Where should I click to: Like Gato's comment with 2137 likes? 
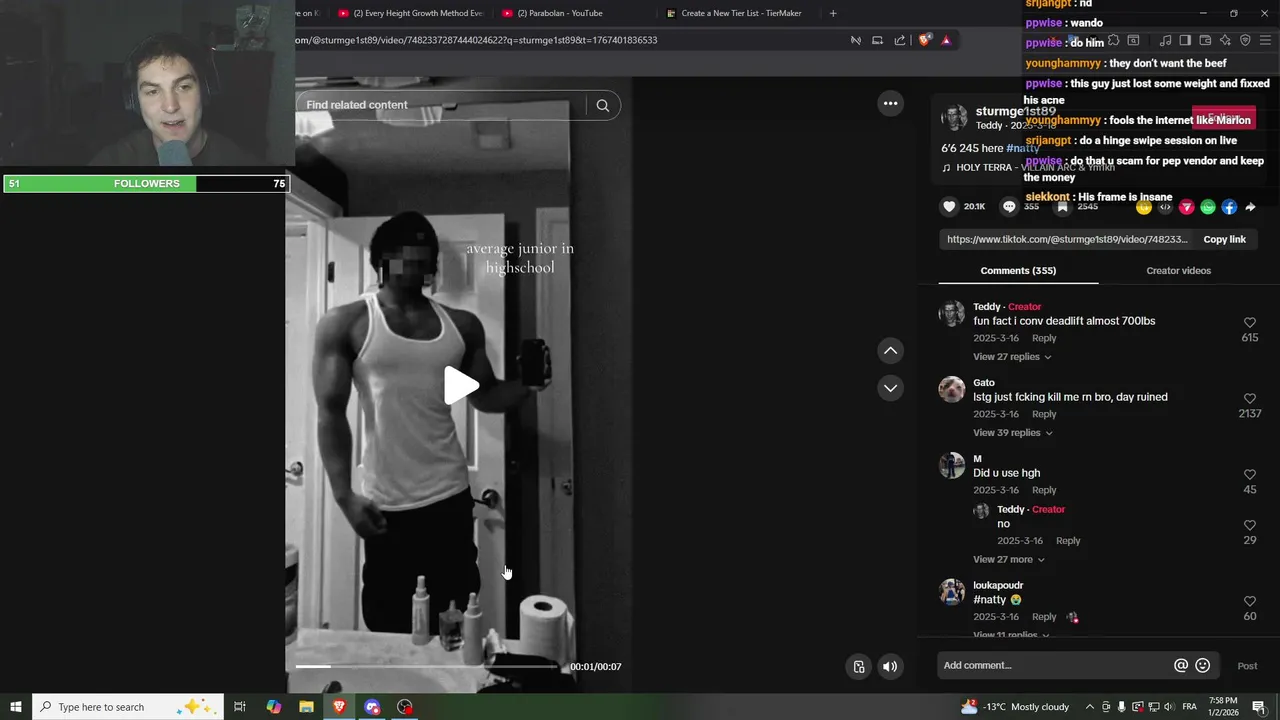point(1249,399)
